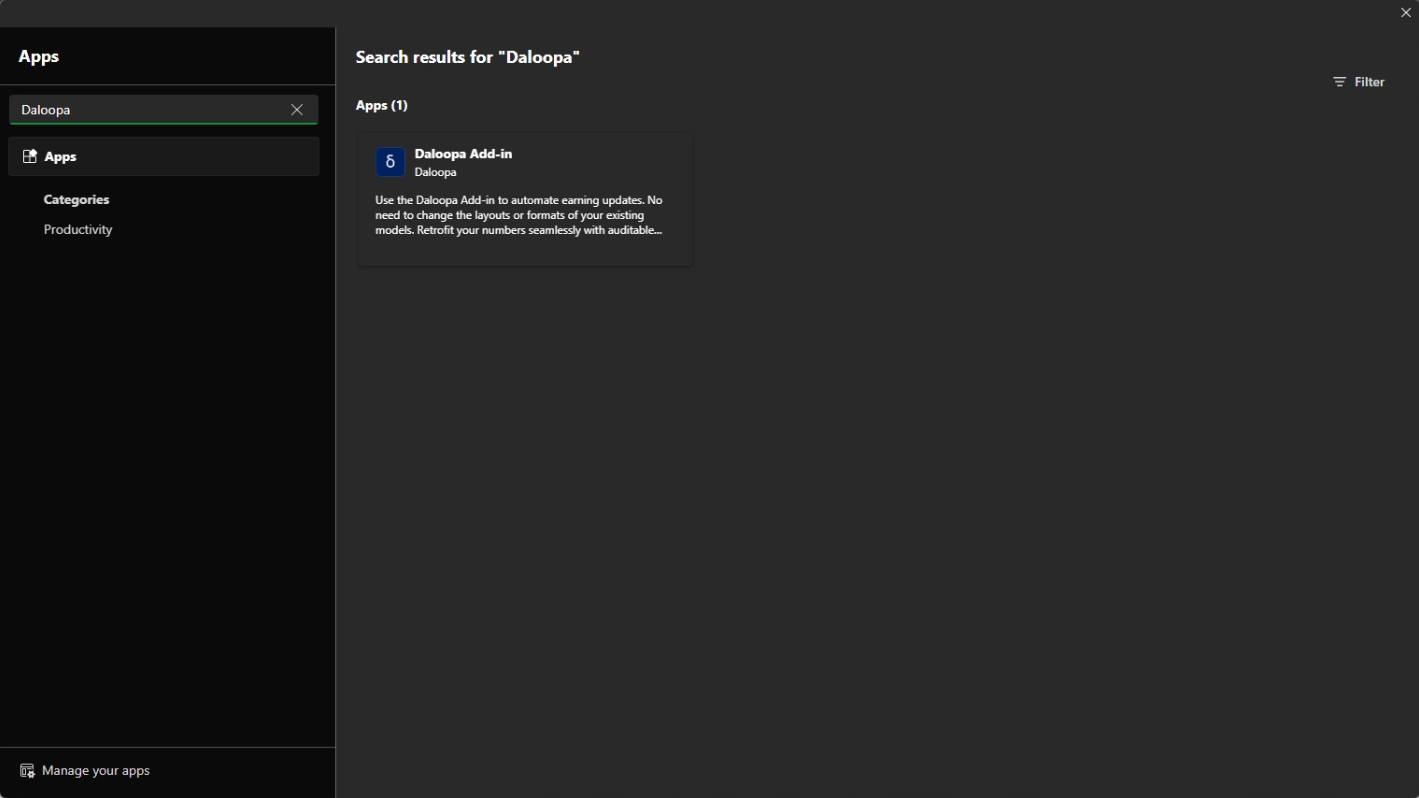Open the Productivity category
The width and height of the screenshot is (1419, 798).
tap(78, 230)
